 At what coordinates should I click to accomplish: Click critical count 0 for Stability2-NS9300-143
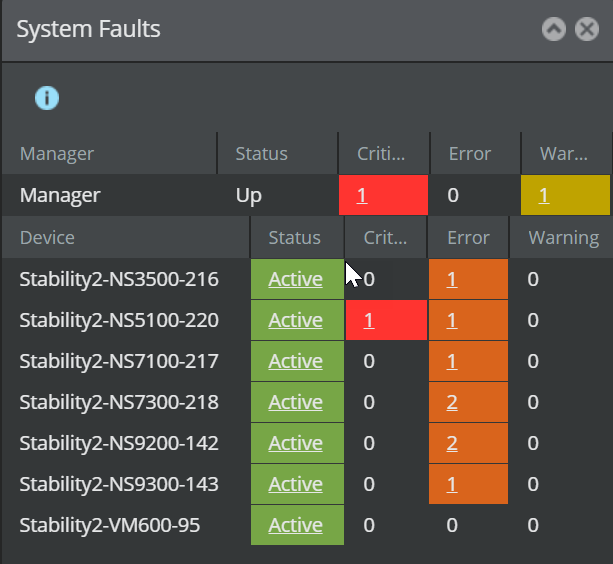[369, 484]
